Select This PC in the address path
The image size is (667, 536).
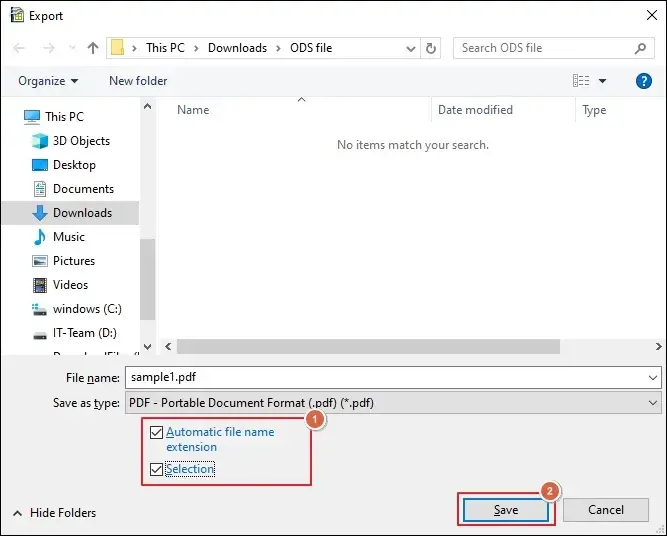pos(165,48)
